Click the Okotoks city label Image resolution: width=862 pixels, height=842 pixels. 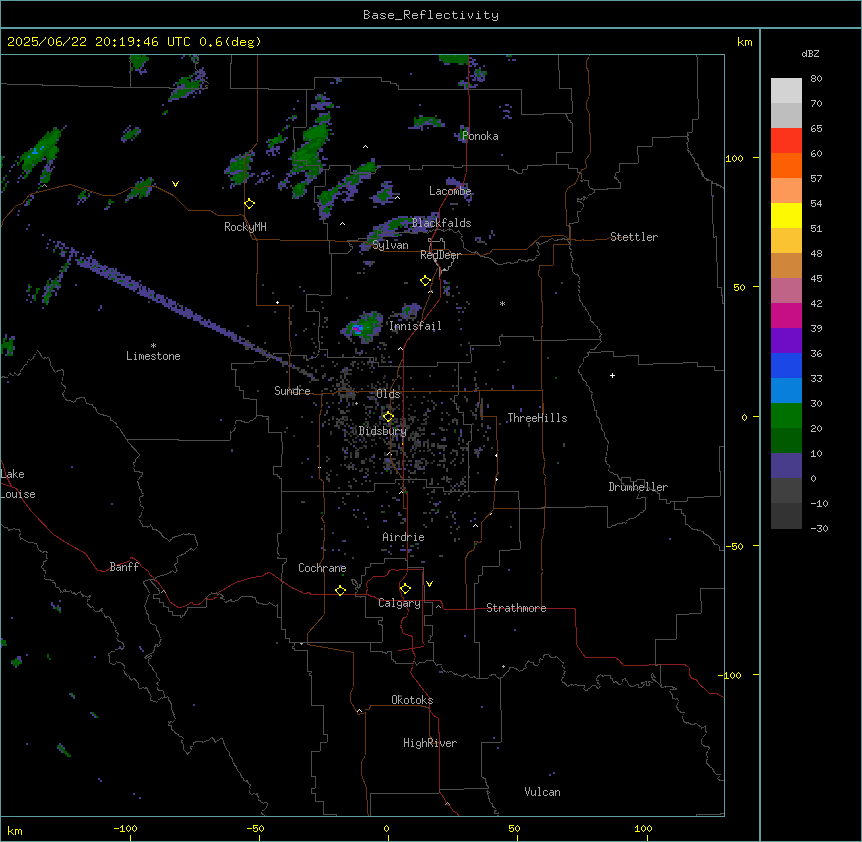(412, 700)
